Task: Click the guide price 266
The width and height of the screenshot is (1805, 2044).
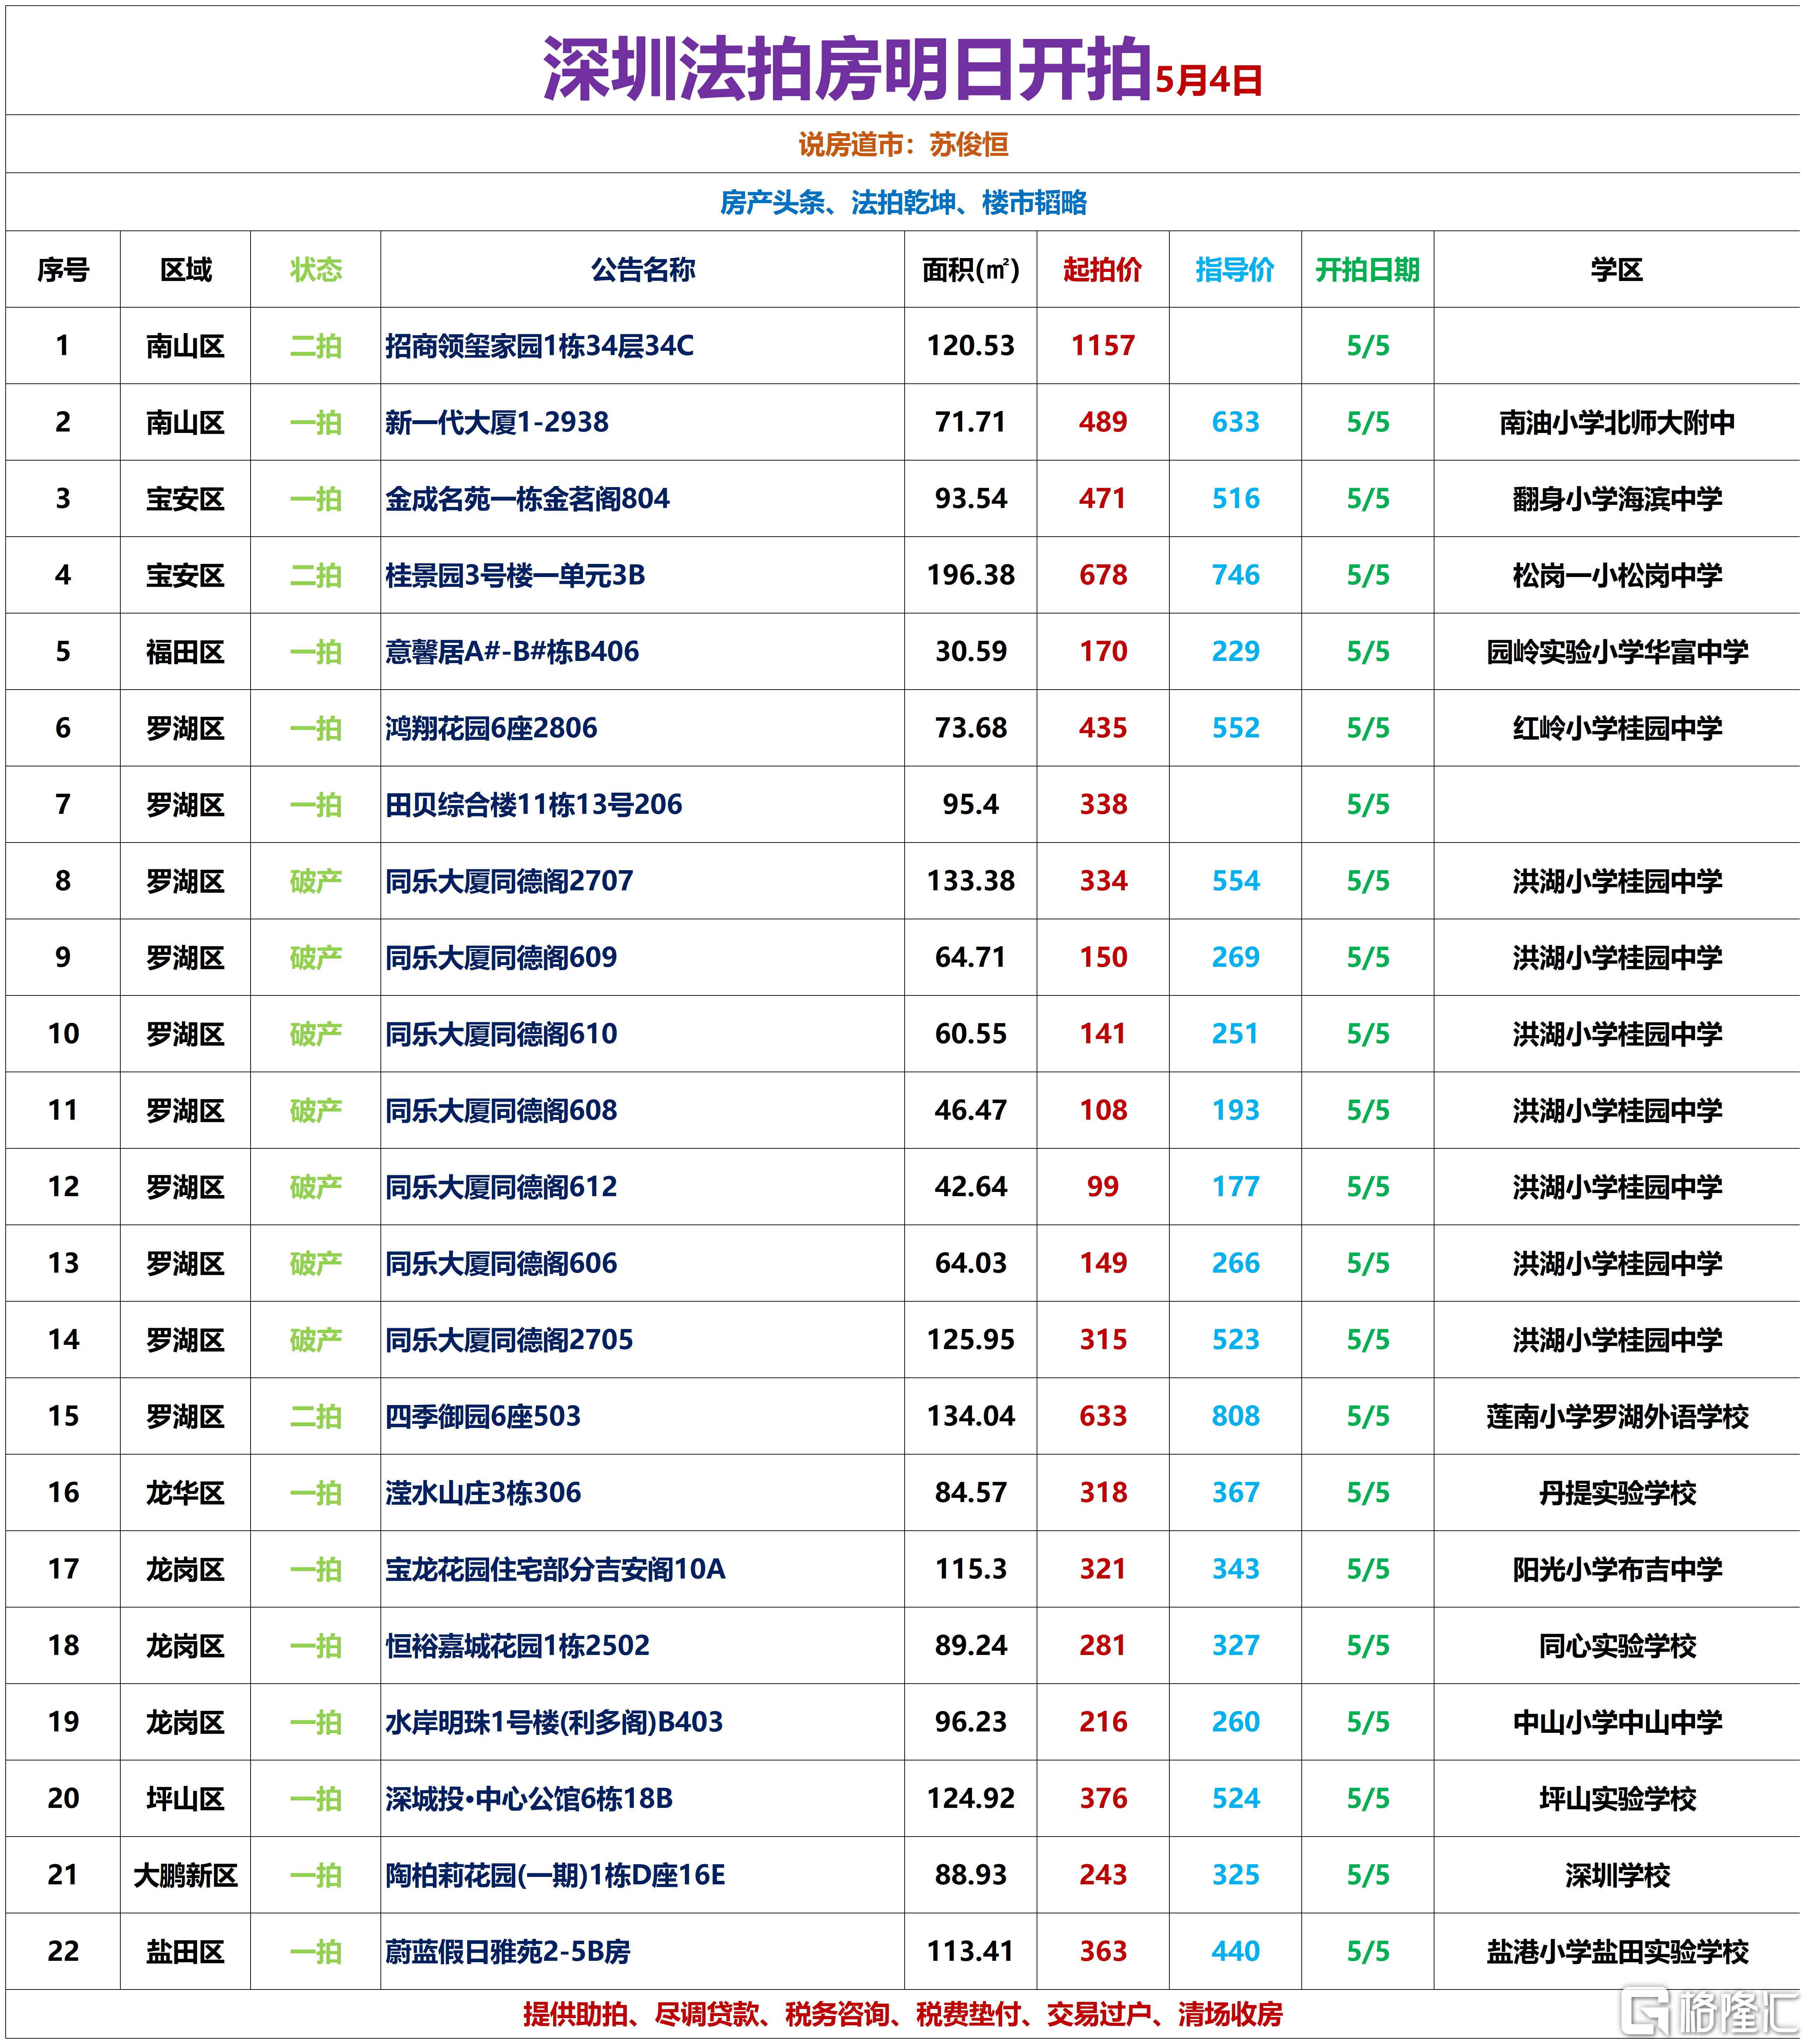Action: click(x=1236, y=1264)
